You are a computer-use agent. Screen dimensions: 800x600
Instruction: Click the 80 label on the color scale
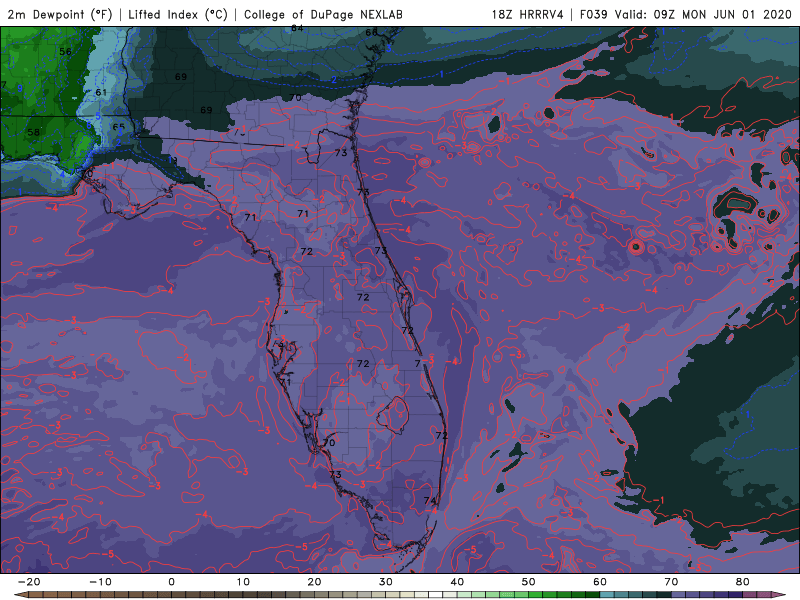click(x=743, y=582)
